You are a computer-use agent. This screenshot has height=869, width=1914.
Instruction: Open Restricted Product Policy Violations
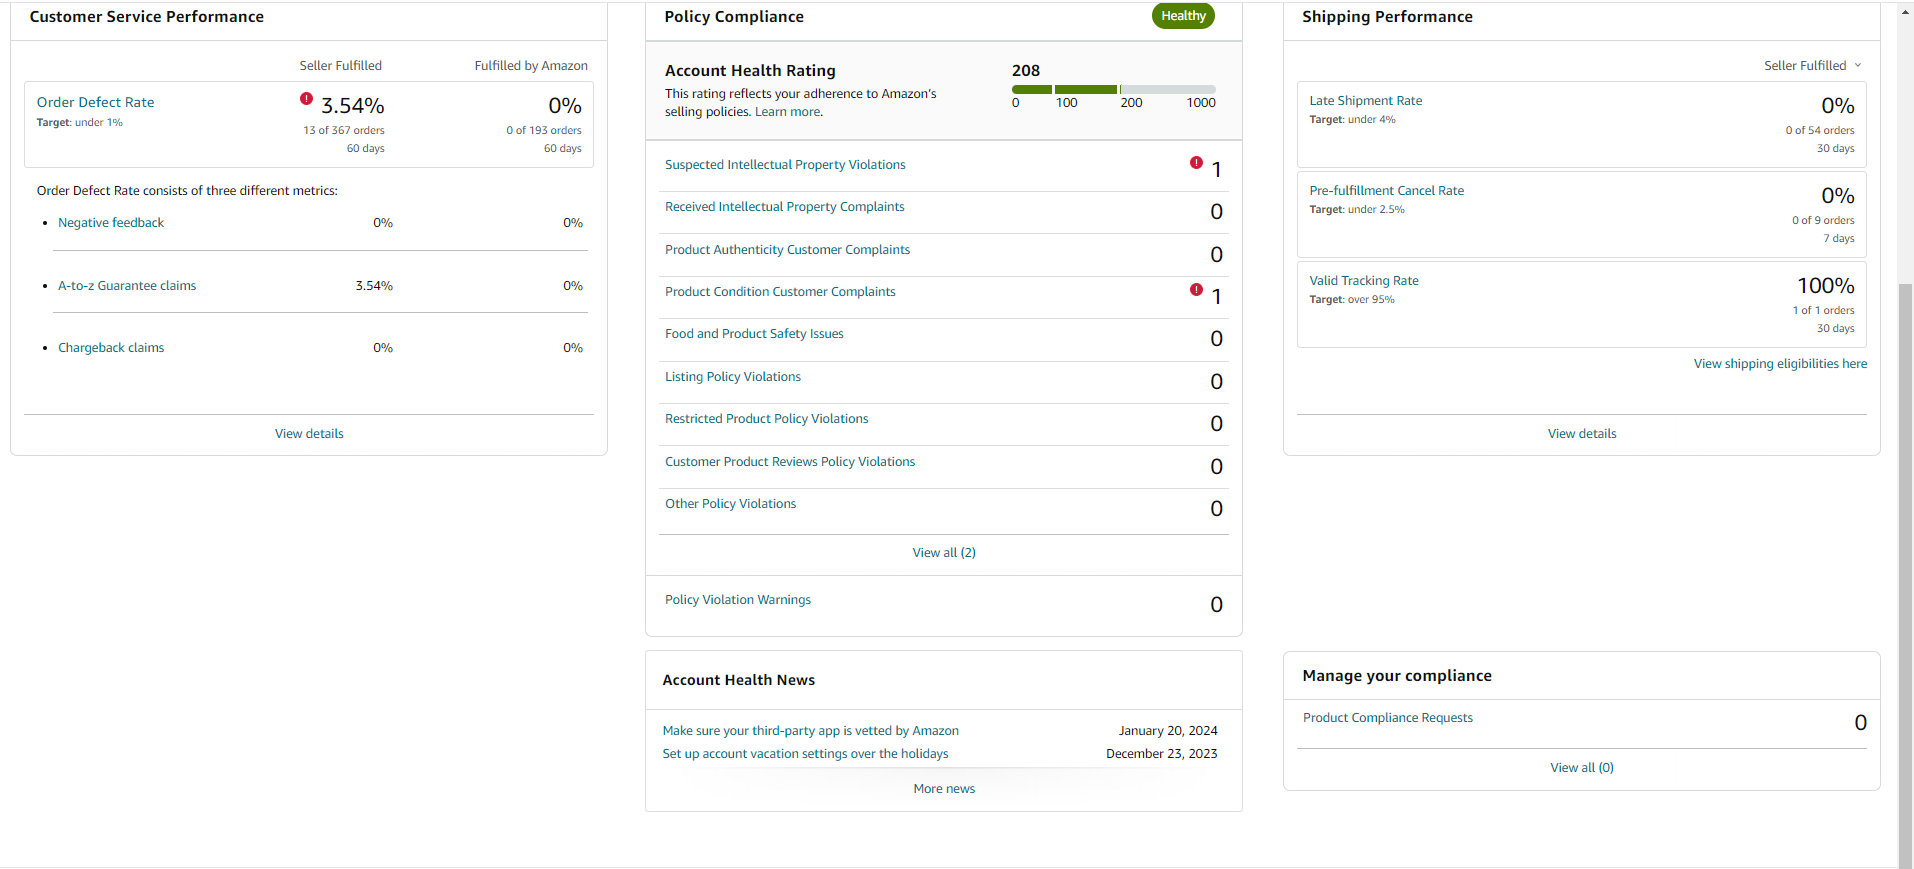point(767,419)
